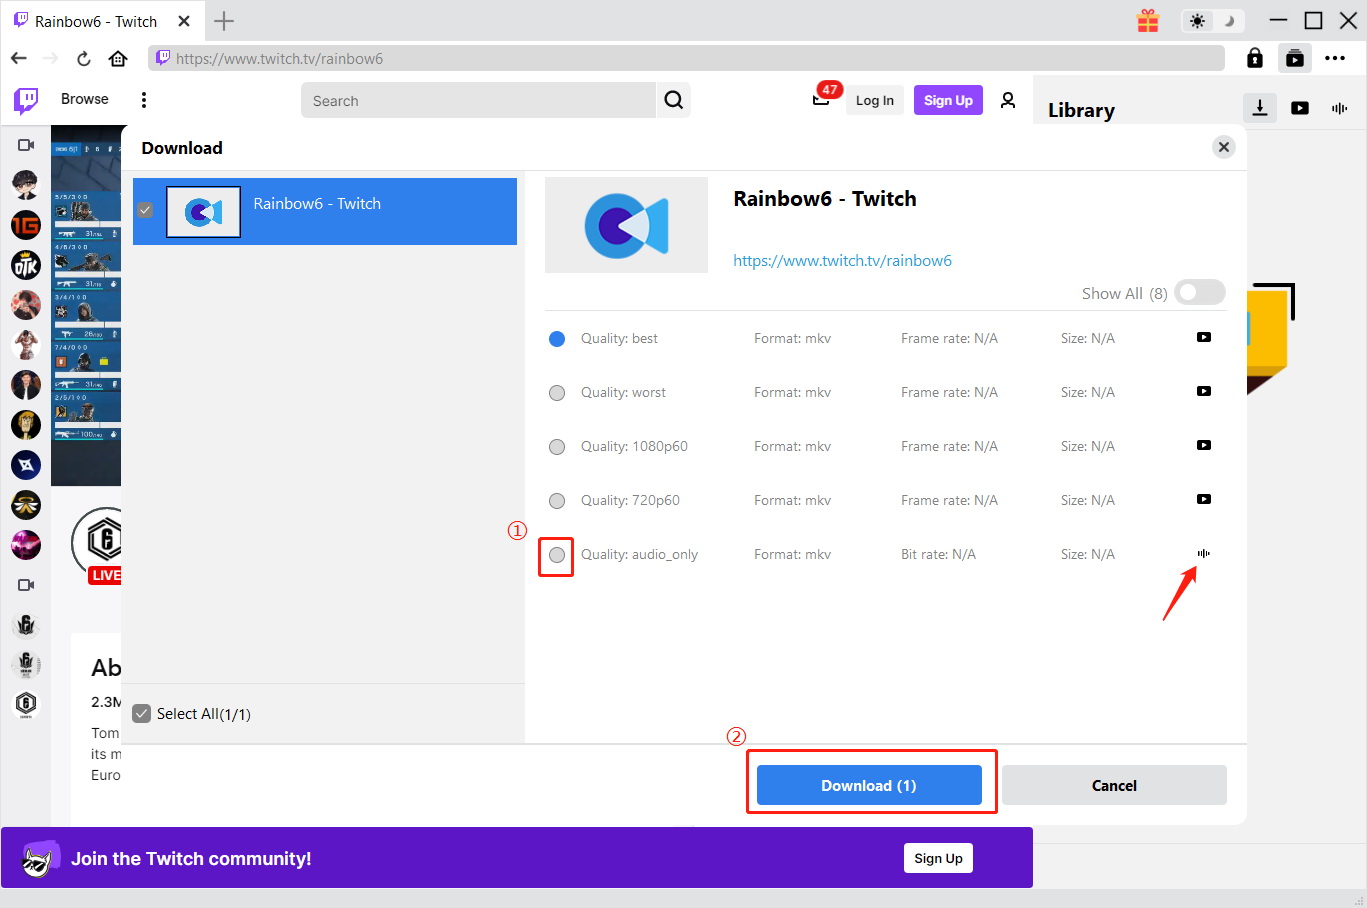Click the forward navigation arrow
1367x908 pixels.
pos(50,58)
